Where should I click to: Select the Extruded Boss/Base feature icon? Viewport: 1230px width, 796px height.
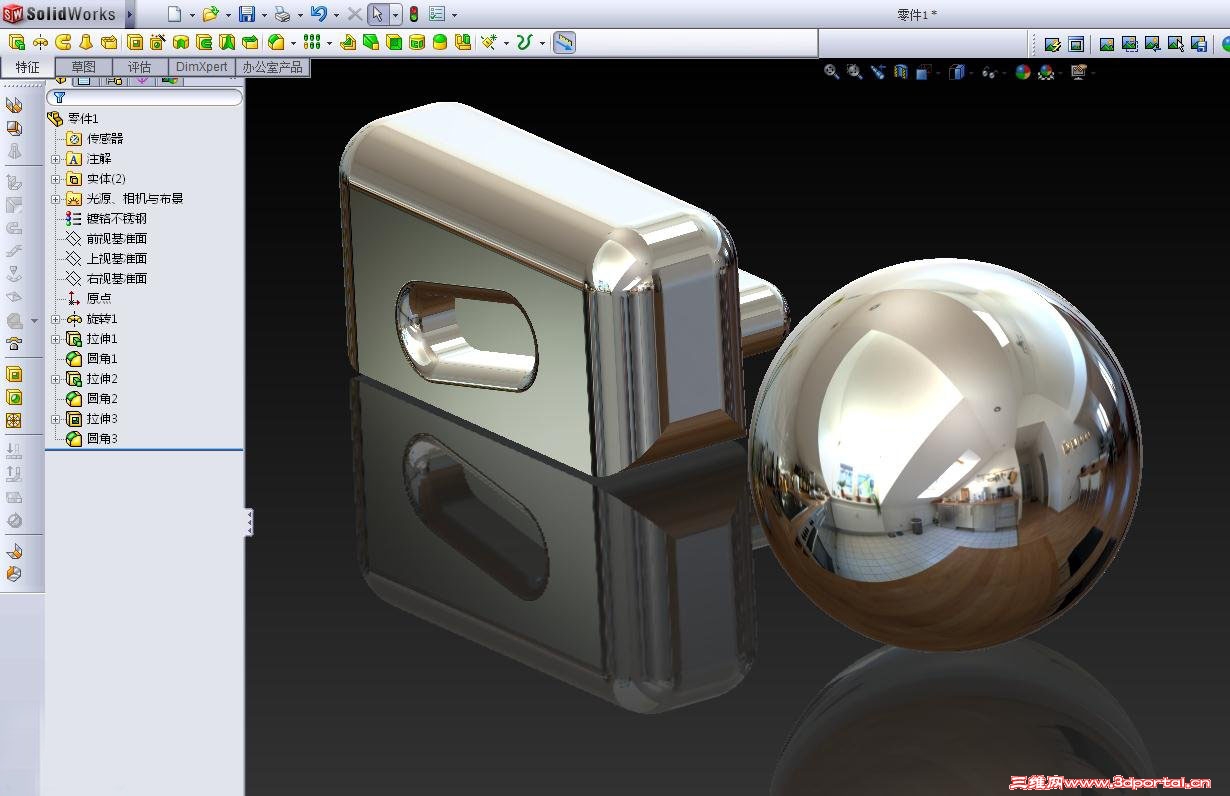tap(16, 42)
